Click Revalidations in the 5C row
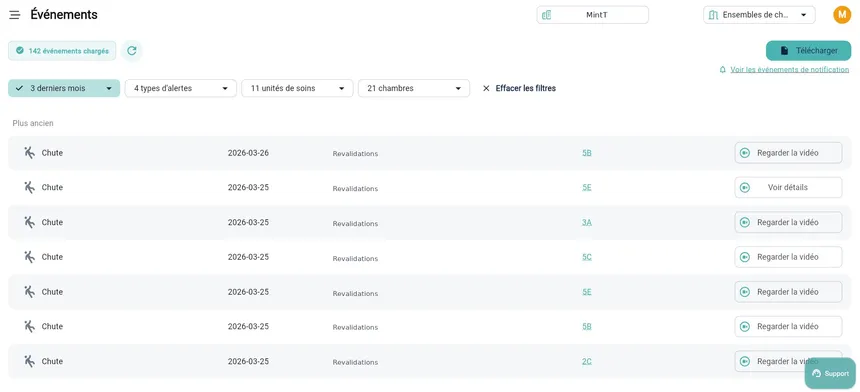Viewport: 860px width, 392px height. [355, 258]
